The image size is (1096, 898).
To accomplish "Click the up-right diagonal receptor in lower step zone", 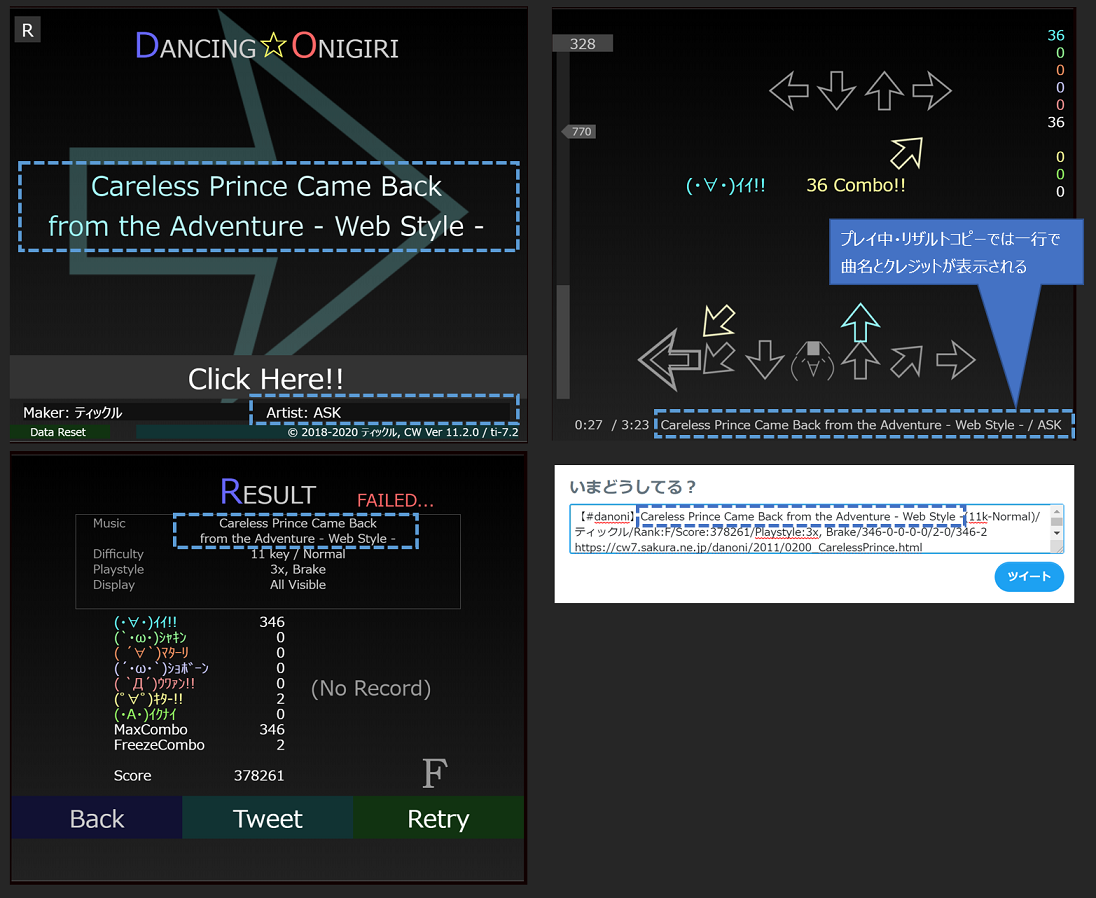I will coord(907,361).
